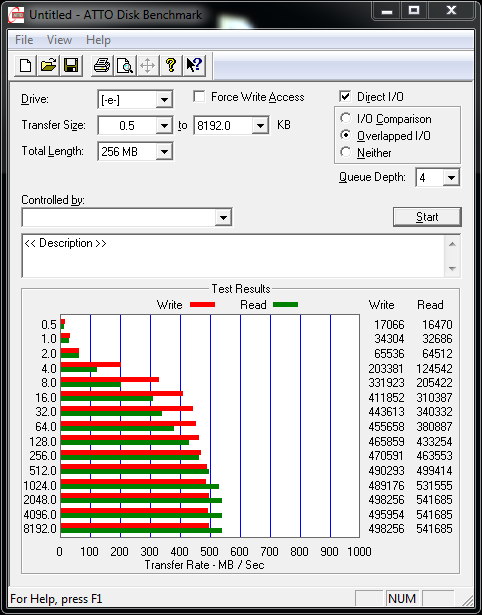The image size is (482, 615).
Task: Click write value 203381 for 4.0 KB
Action: click(x=386, y=369)
